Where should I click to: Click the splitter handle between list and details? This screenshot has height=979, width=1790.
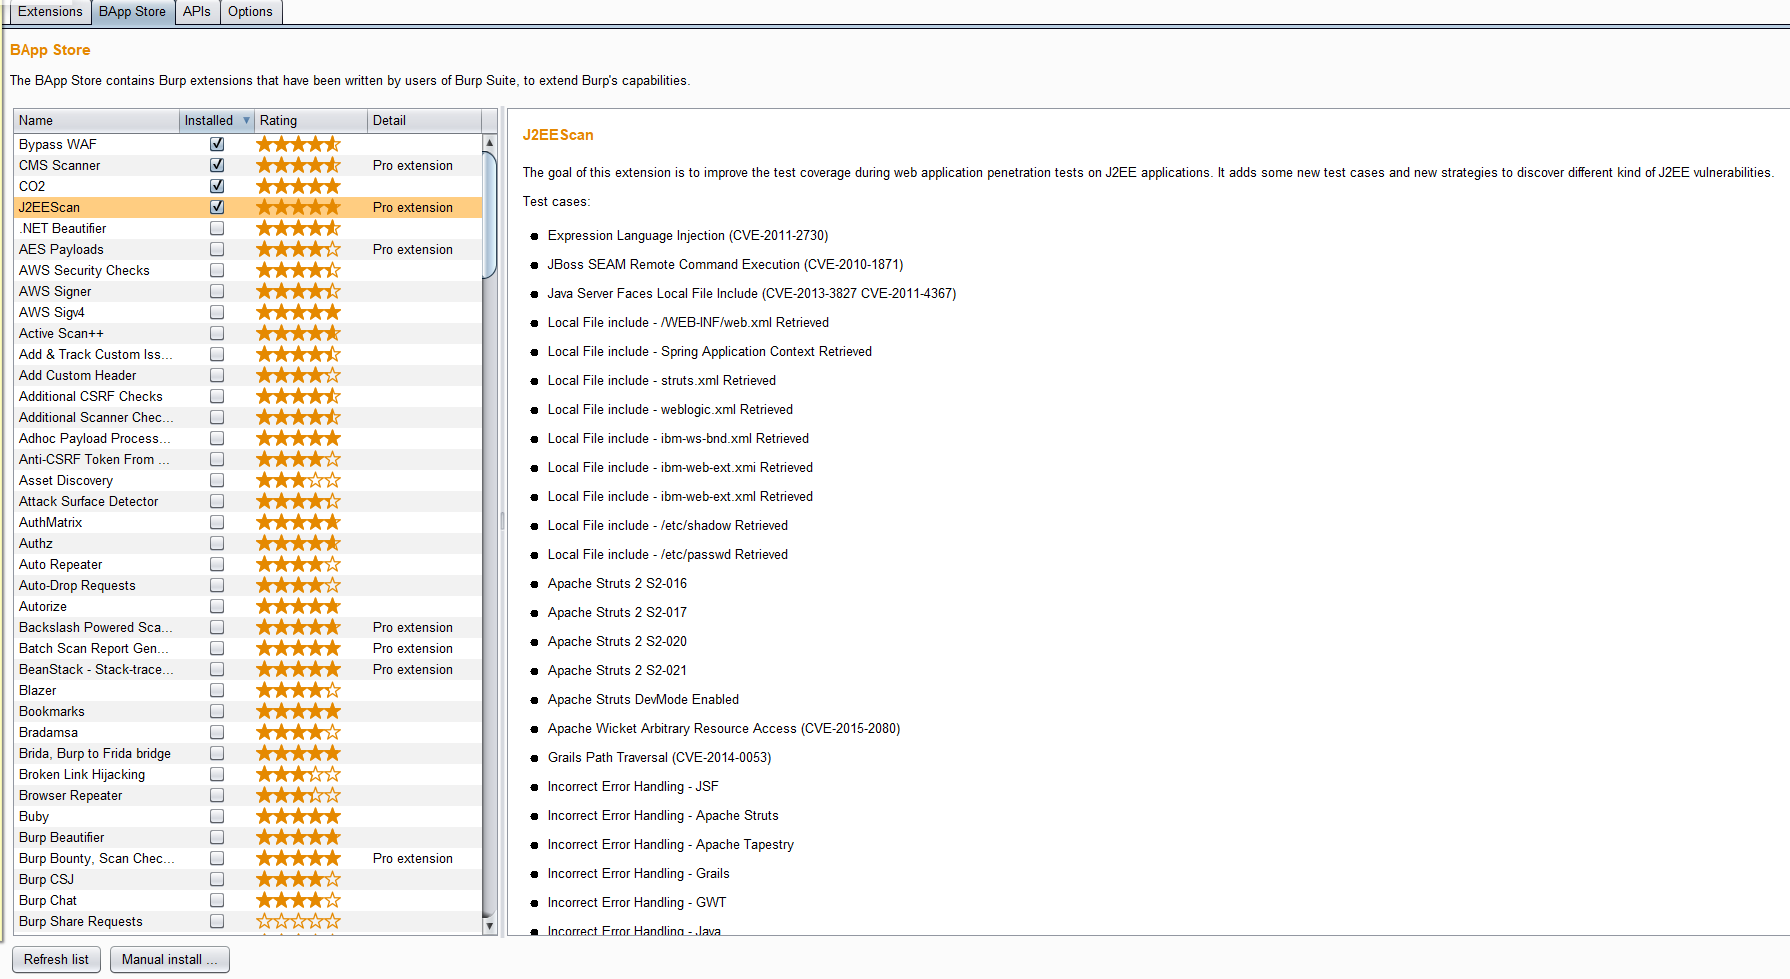[502, 521]
